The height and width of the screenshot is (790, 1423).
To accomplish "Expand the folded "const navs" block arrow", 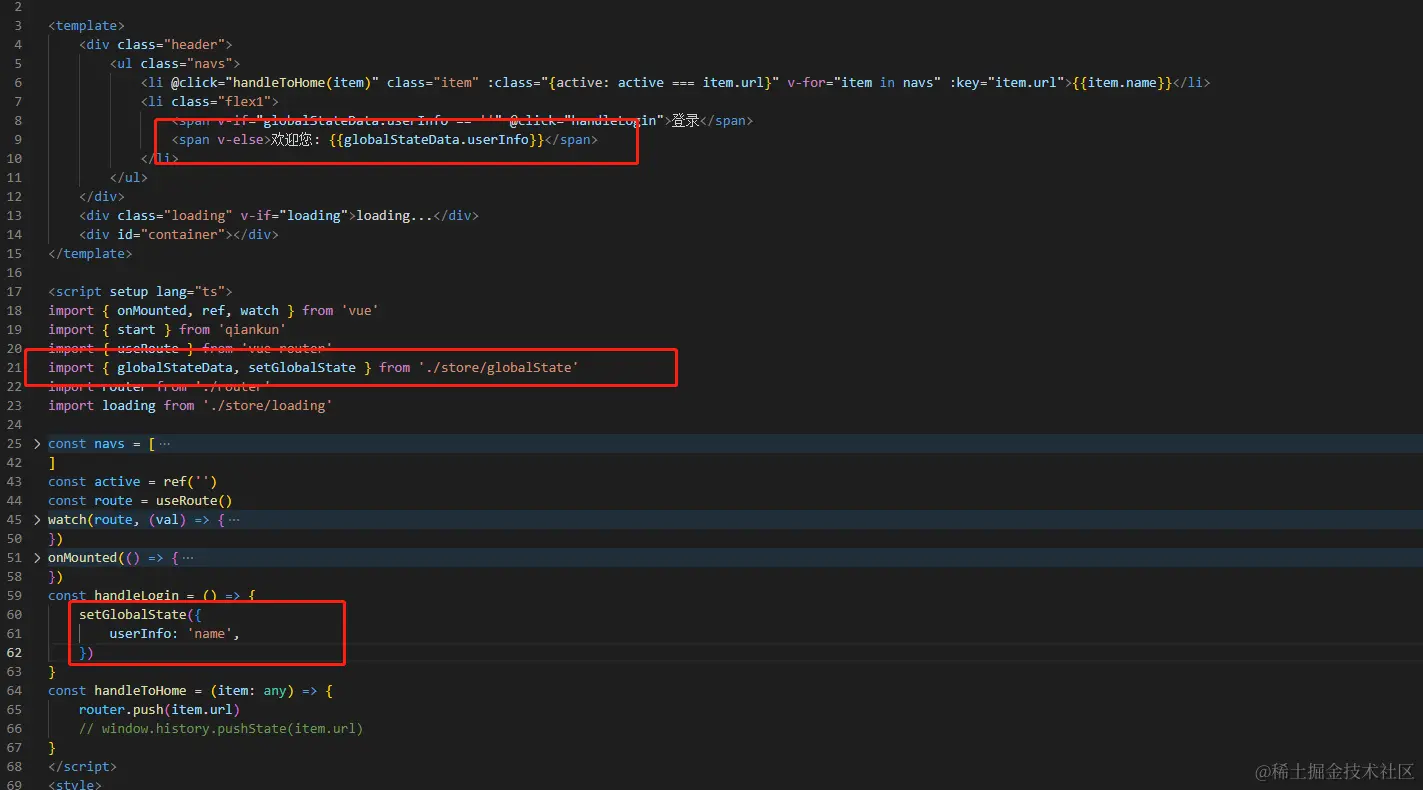I will 37,443.
